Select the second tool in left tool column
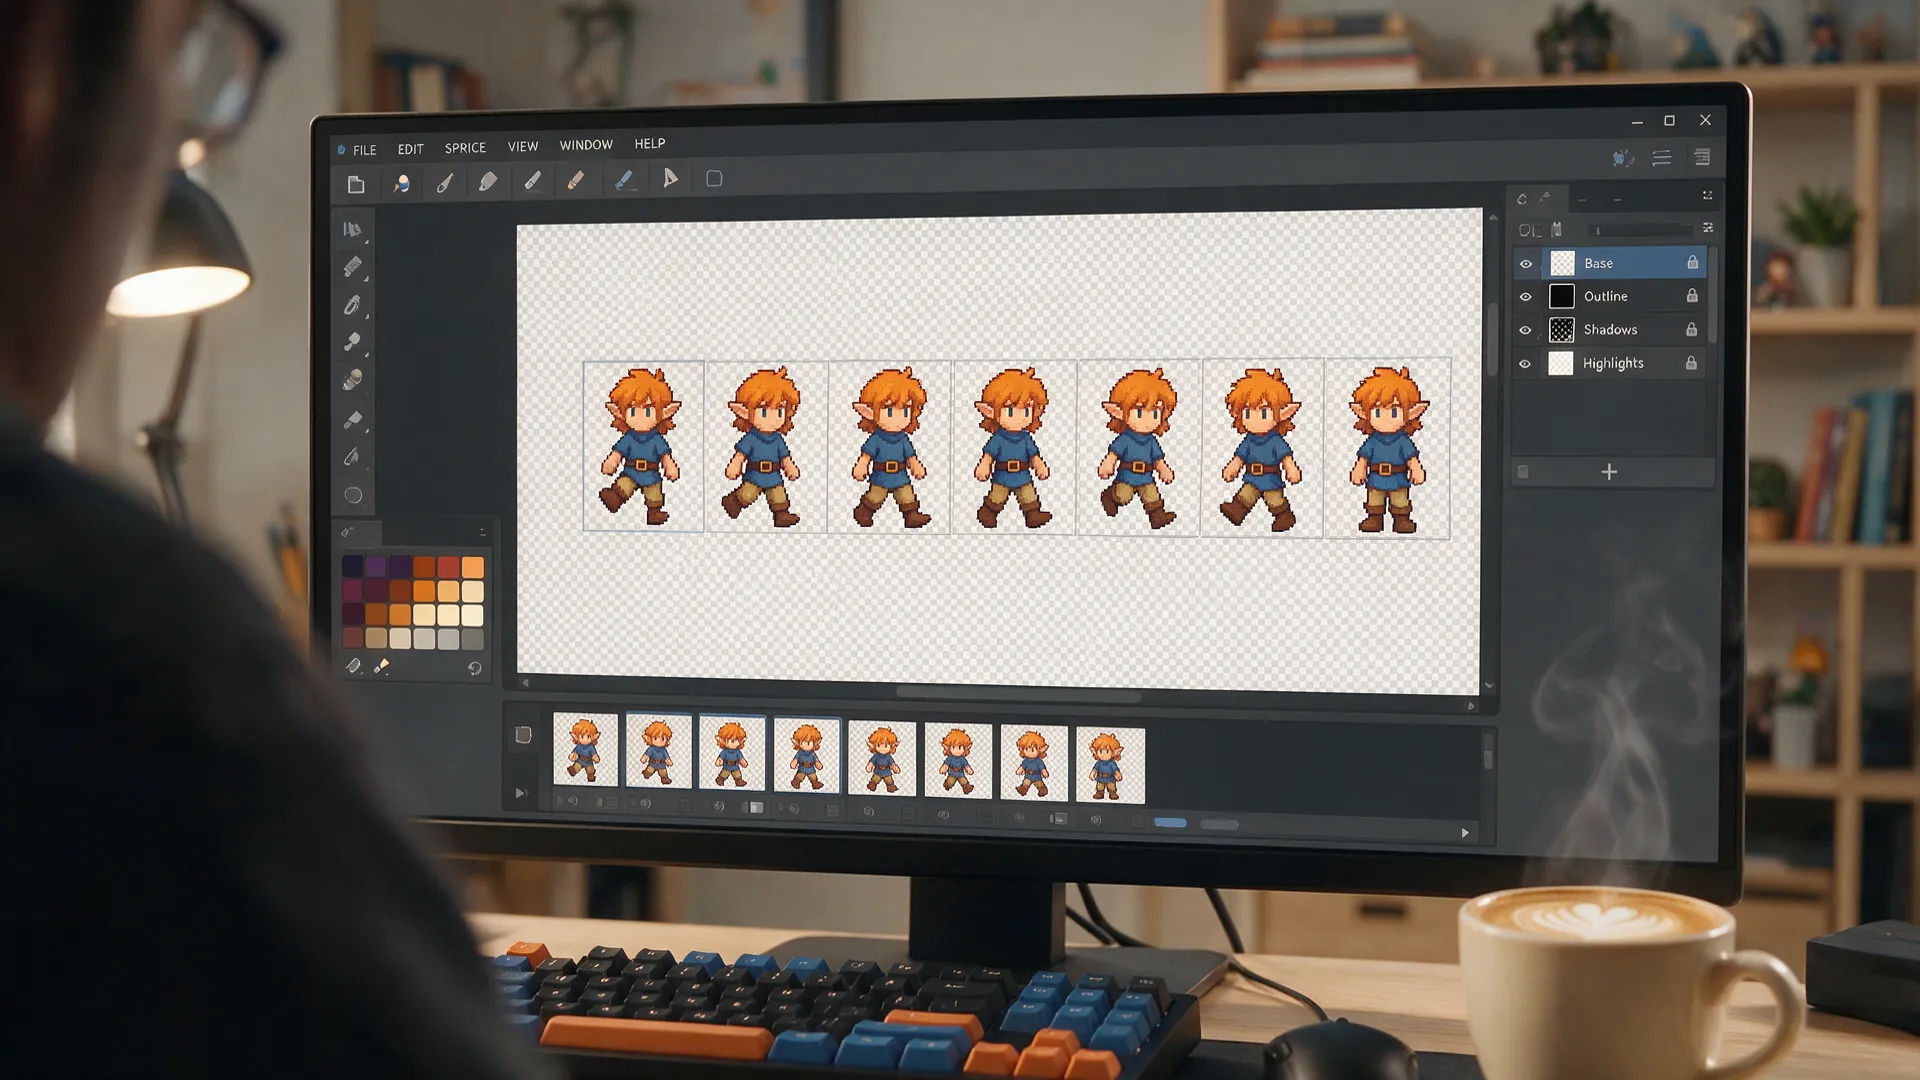Image resolution: width=1920 pixels, height=1080 pixels. [352, 266]
